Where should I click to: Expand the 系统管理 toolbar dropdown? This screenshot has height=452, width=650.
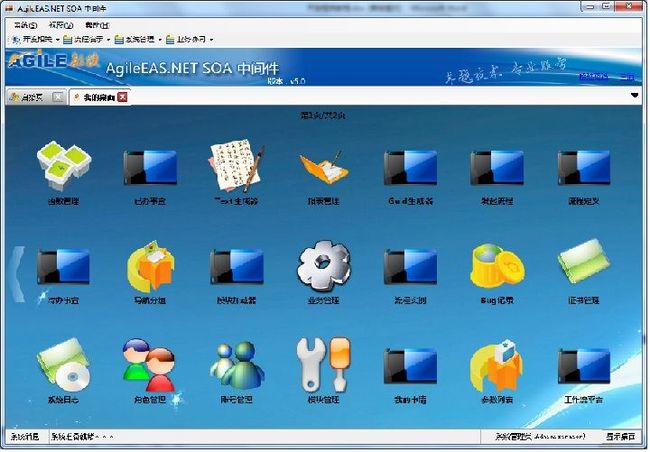click(x=160, y=40)
